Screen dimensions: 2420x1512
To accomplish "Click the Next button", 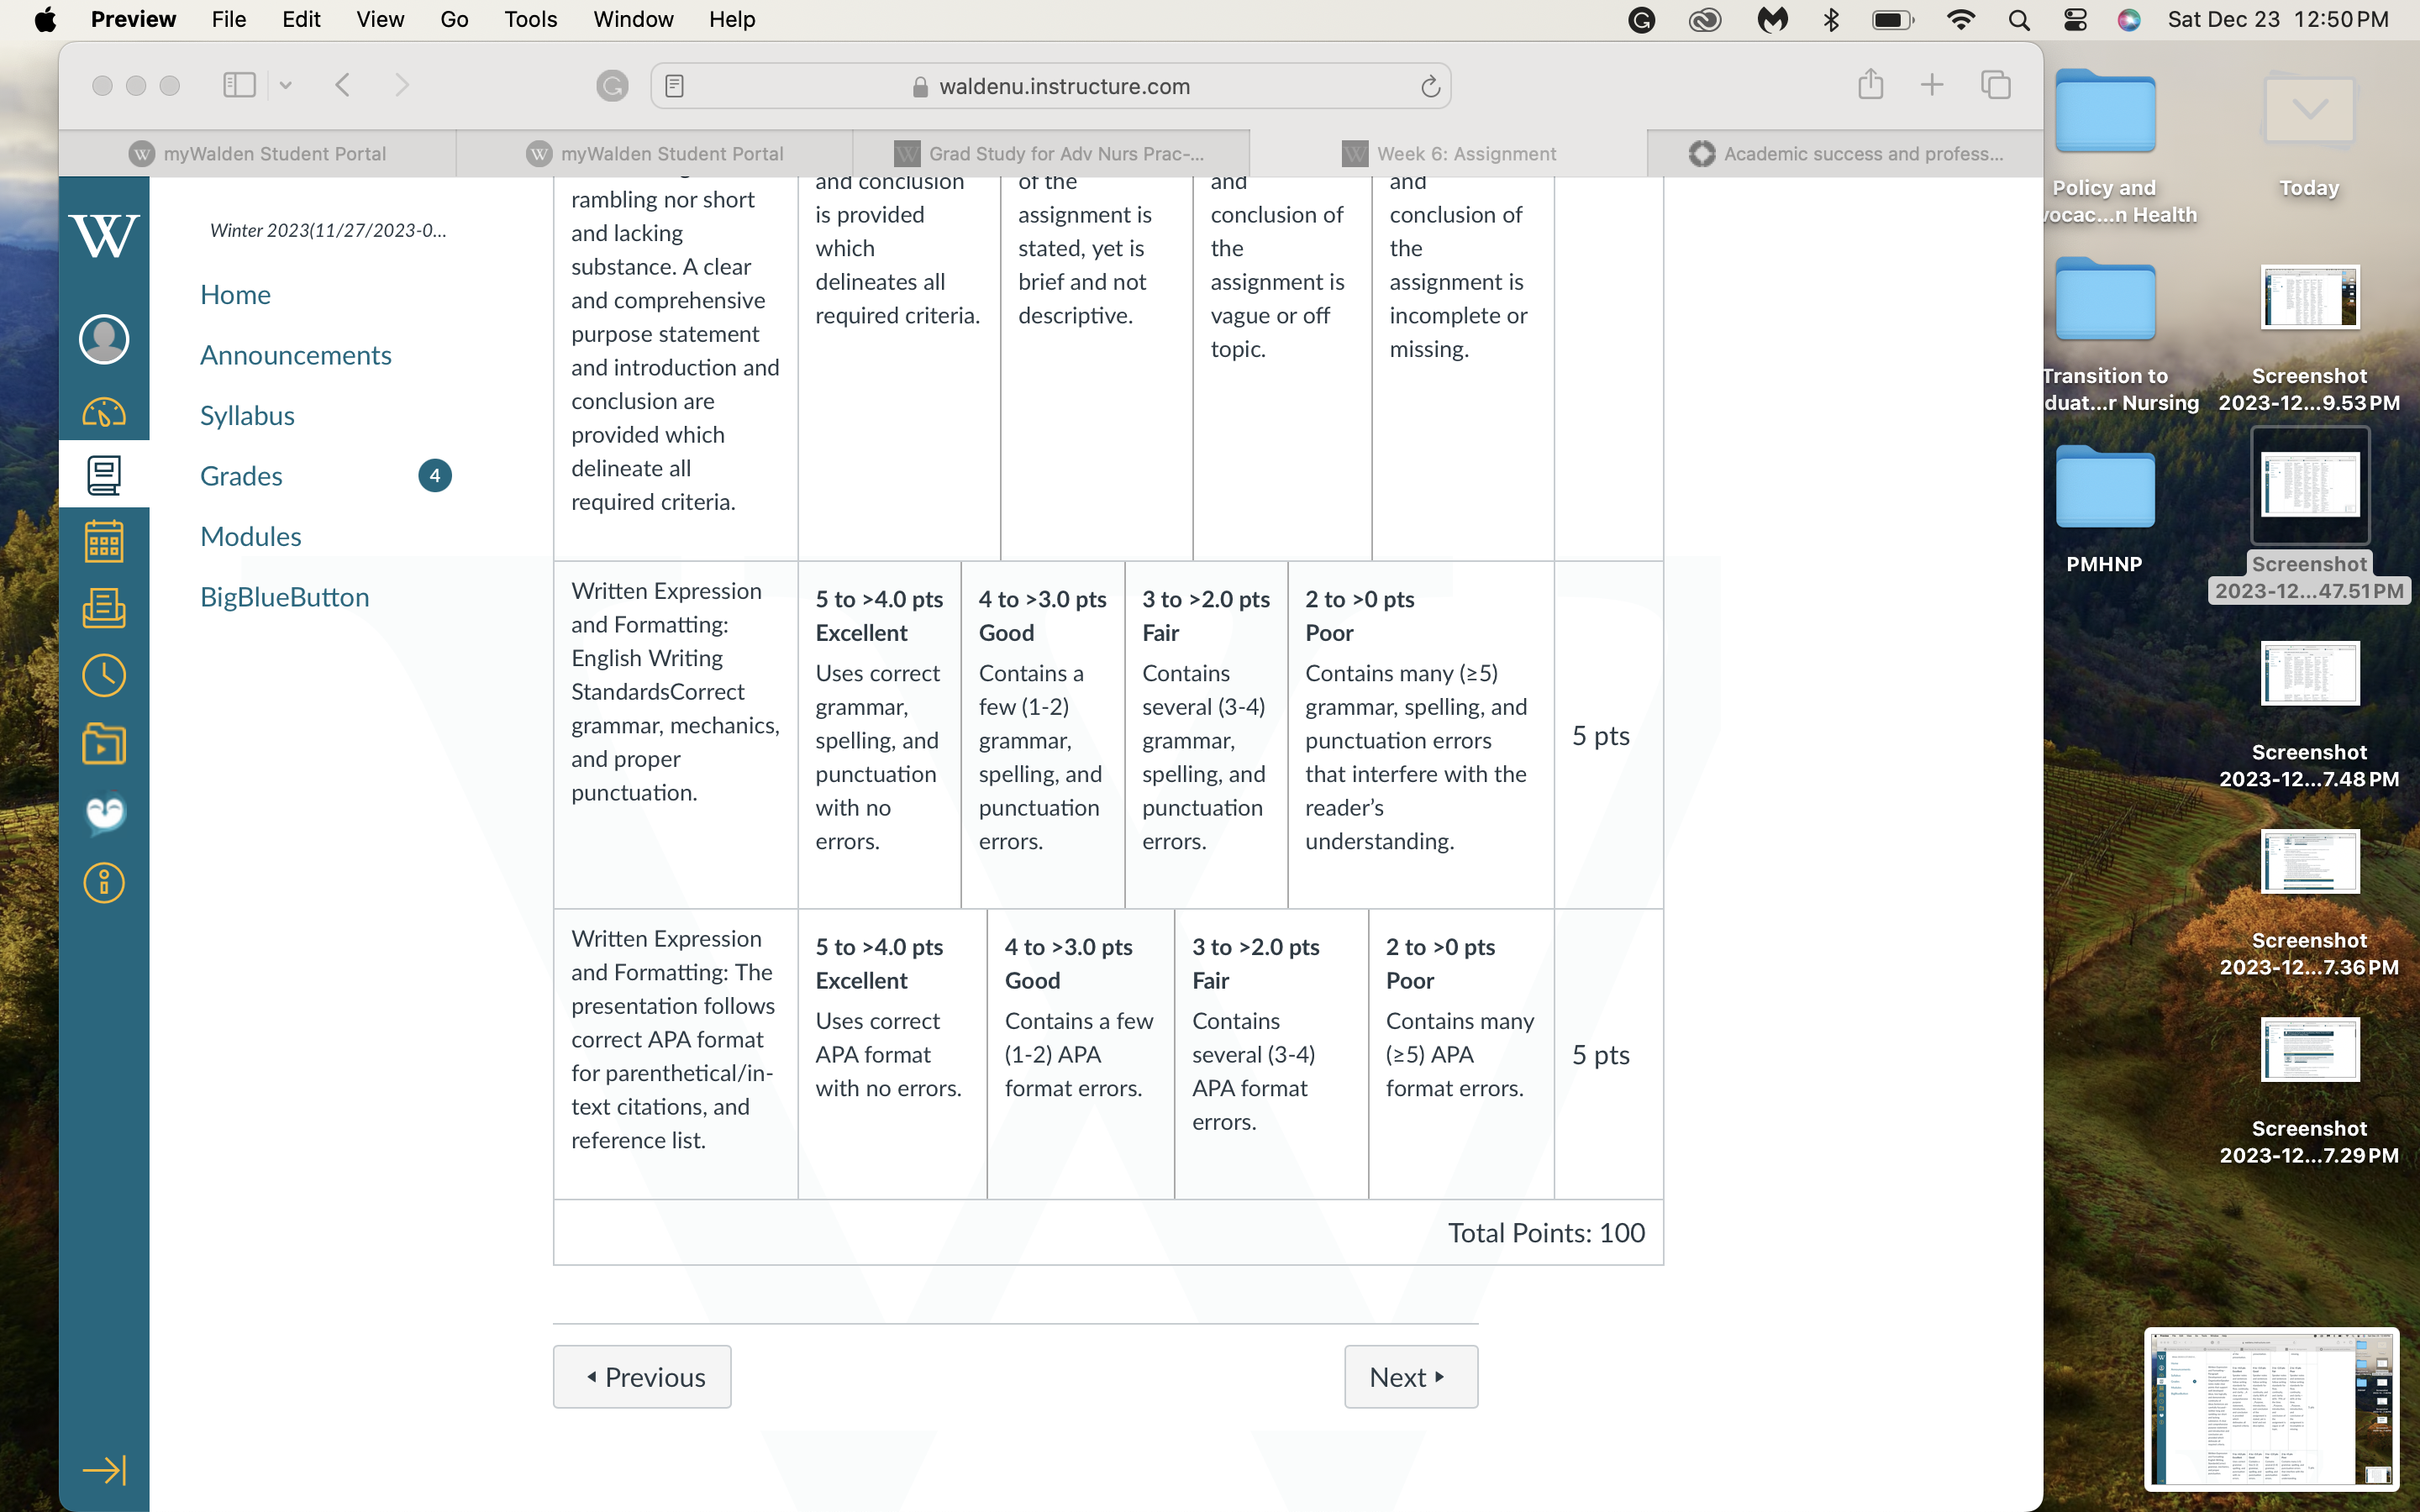I will coord(1410,1377).
